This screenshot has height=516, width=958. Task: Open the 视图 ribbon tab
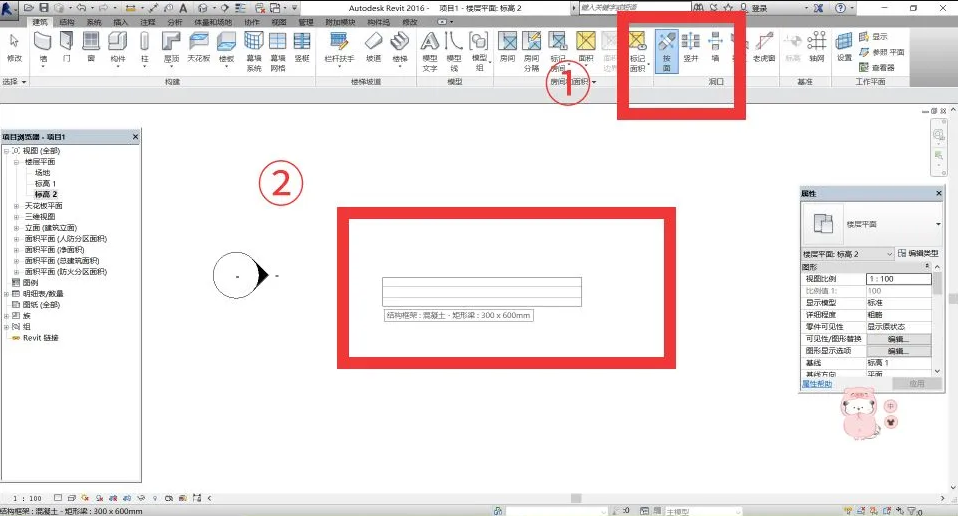(x=279, y=22)
